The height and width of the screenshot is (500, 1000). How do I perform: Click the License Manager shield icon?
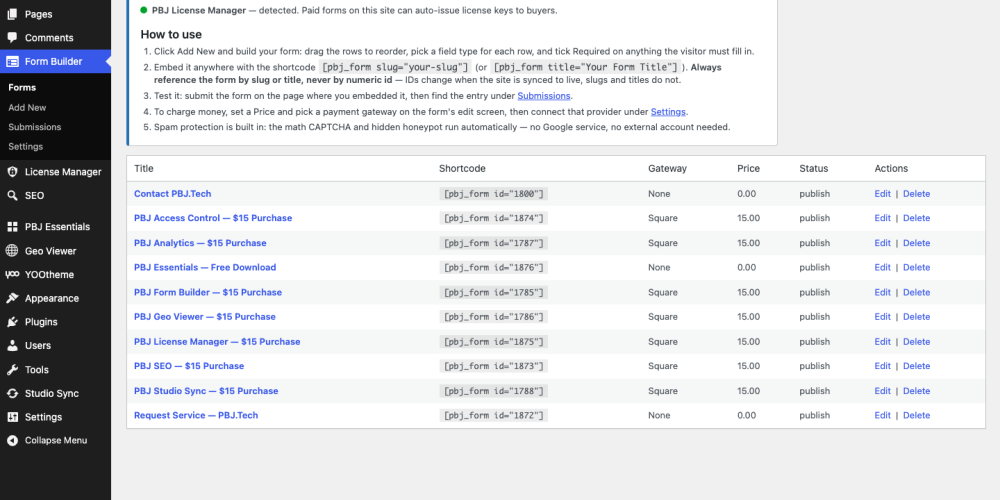click(x=12, y=172)
